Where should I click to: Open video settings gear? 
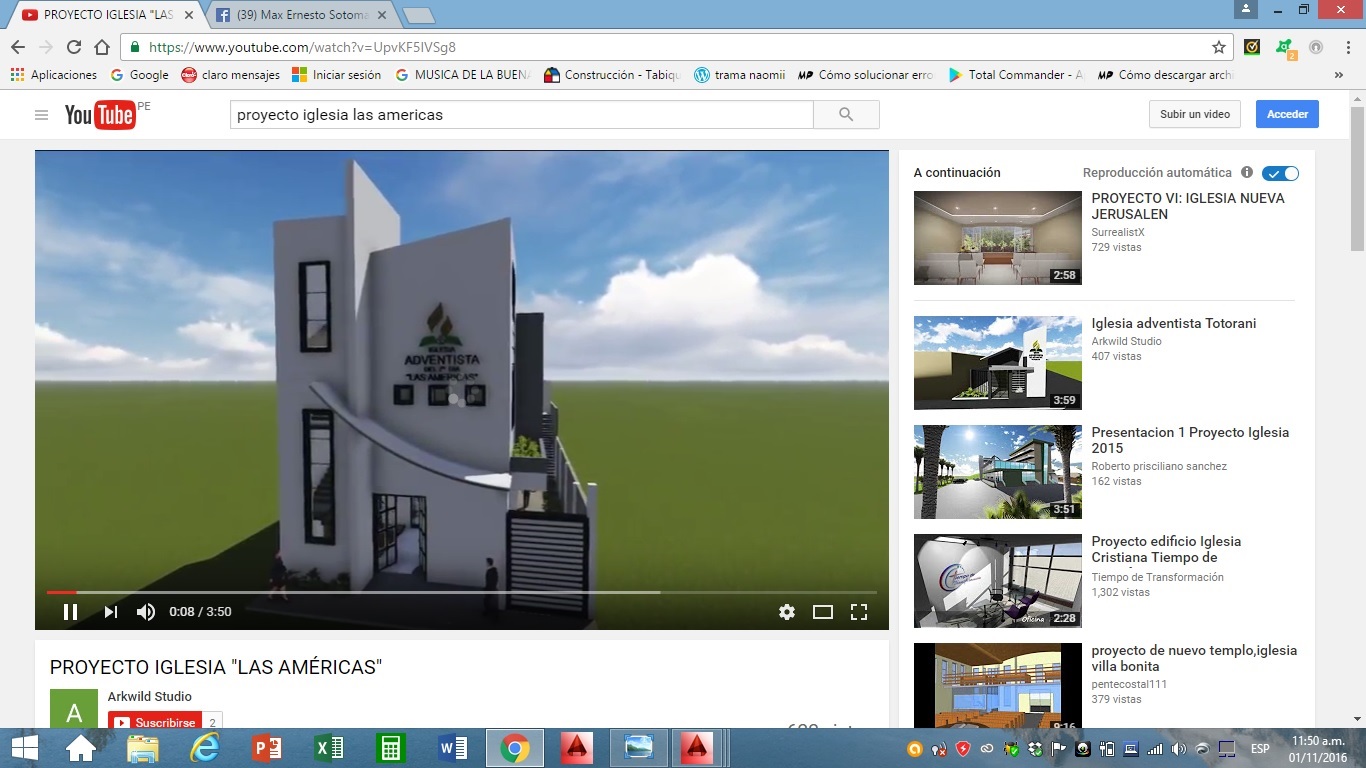point(787,612)
